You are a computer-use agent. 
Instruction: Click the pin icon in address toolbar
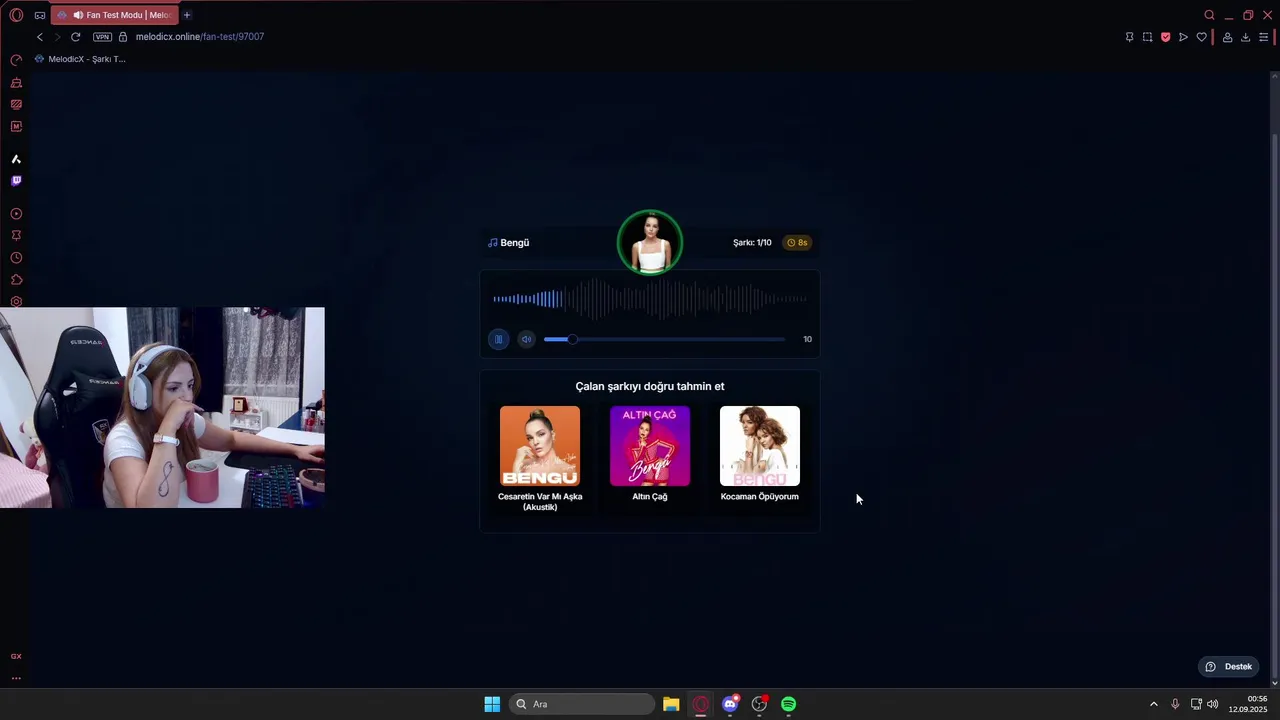point(1129,37)
